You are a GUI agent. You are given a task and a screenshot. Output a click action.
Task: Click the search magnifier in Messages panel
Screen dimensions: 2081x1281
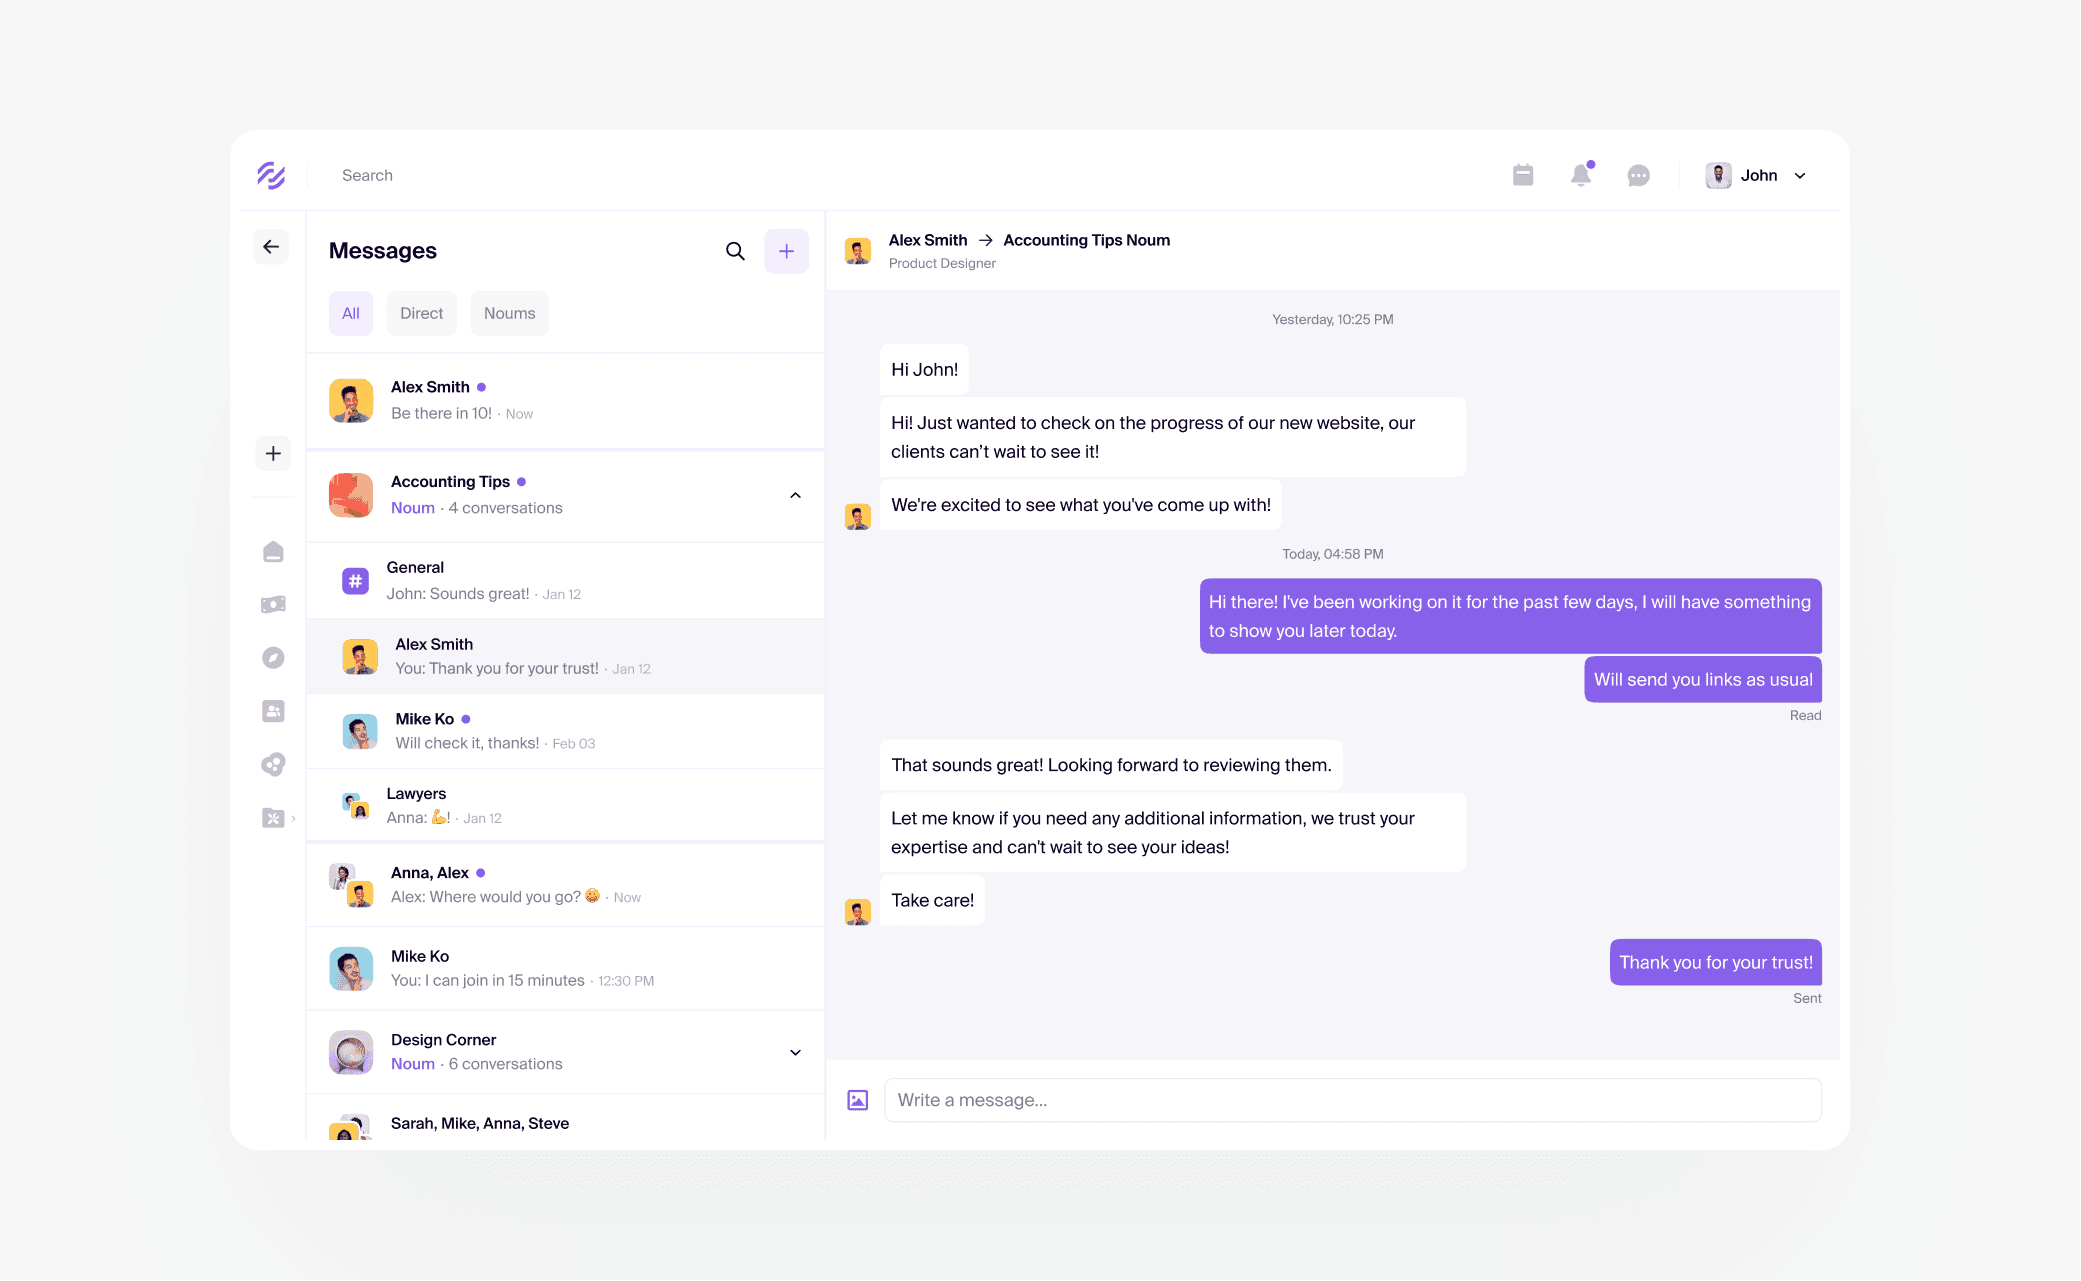(x=735, y=251)
